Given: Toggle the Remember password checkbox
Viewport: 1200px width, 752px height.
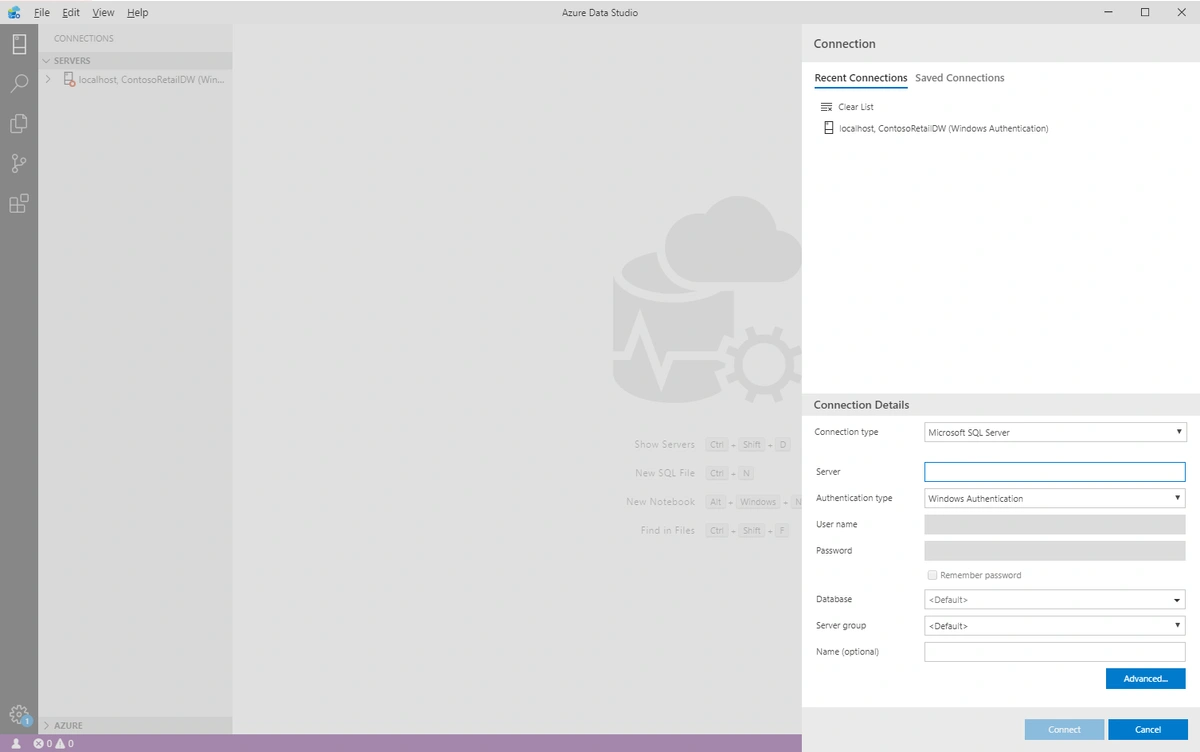Looking at the screenshot, I should [932, 575].
